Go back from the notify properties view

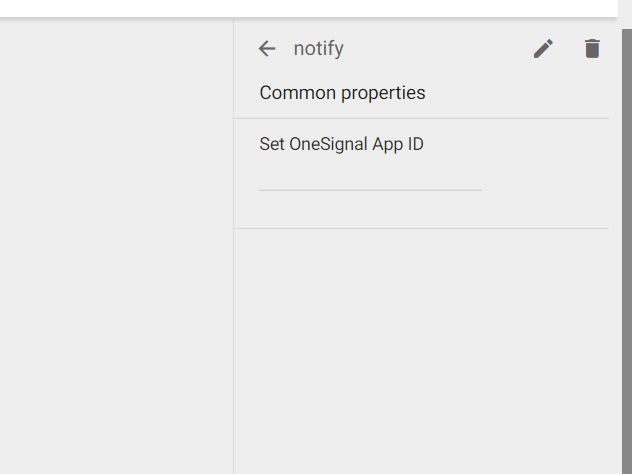[267, 49]
